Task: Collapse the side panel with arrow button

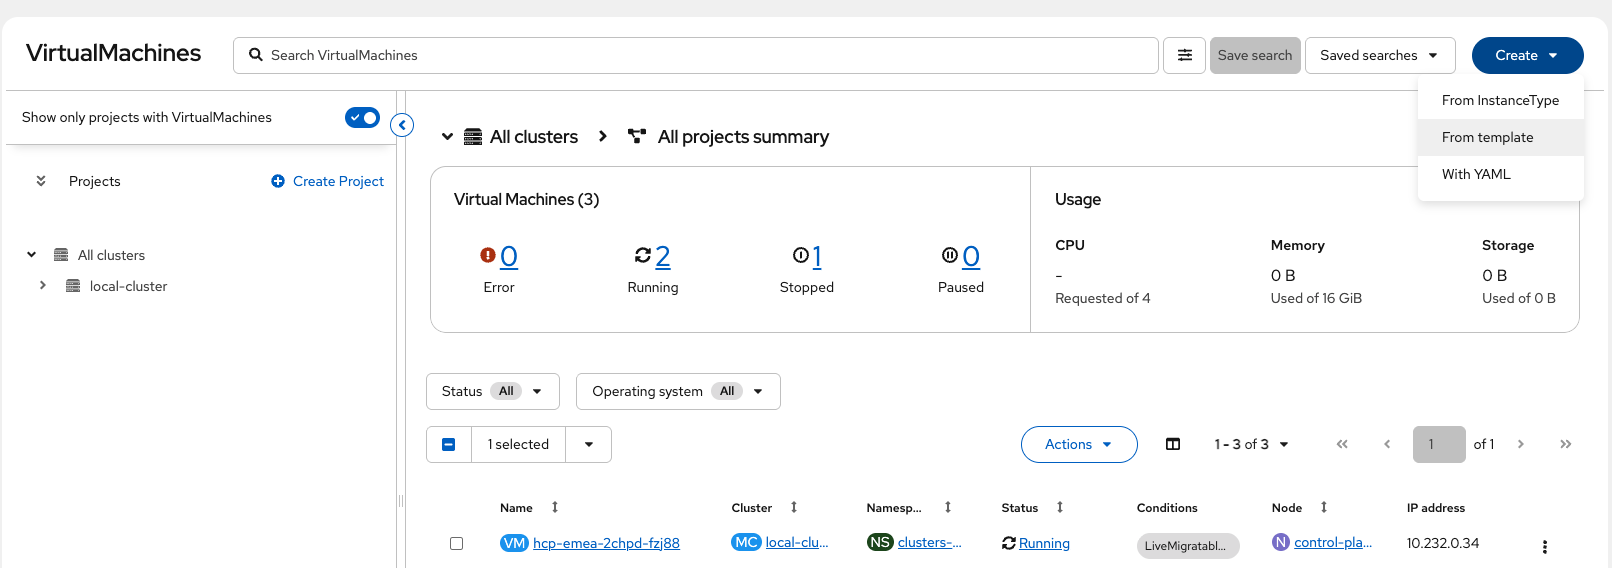Action: [x=402, y=125]
